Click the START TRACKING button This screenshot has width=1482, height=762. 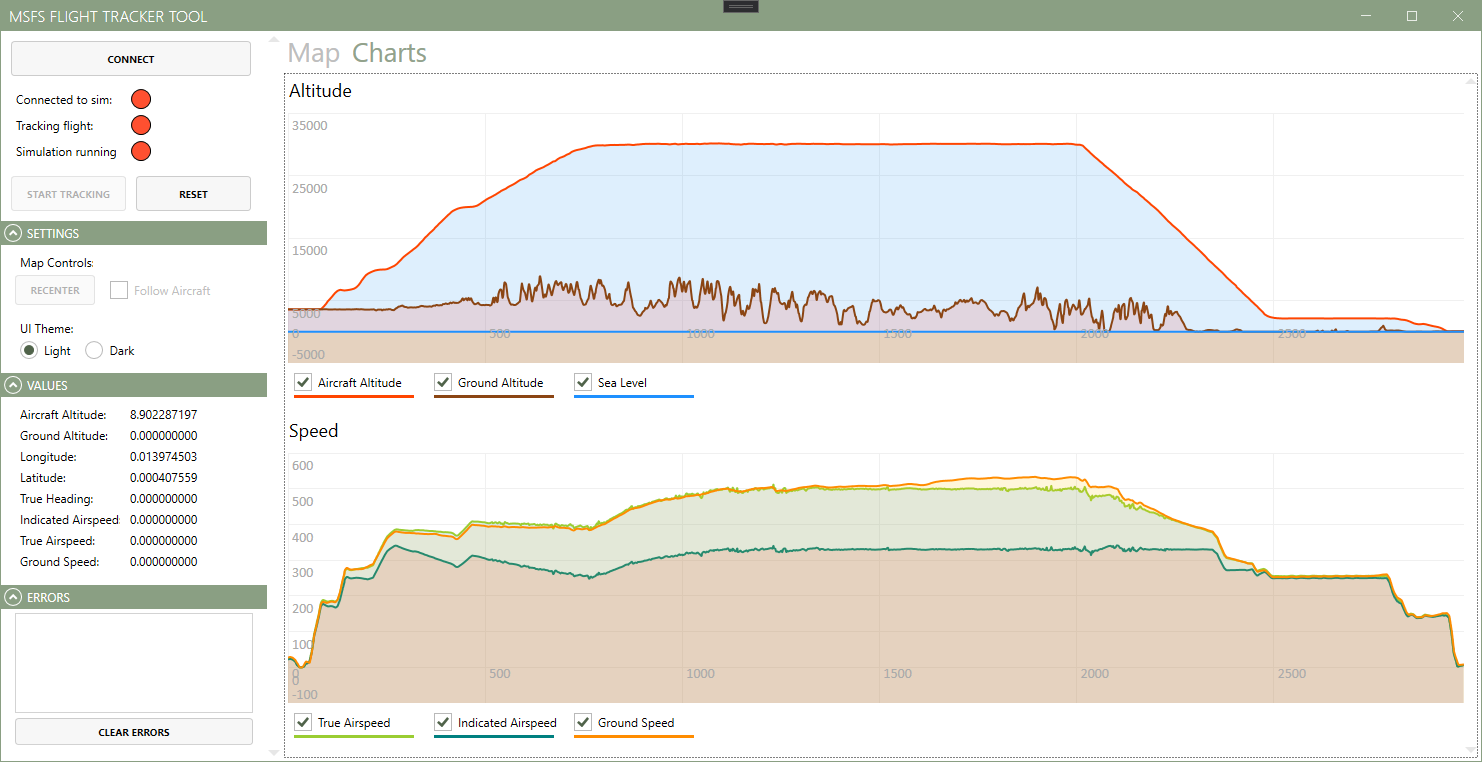tap(68, 194)
